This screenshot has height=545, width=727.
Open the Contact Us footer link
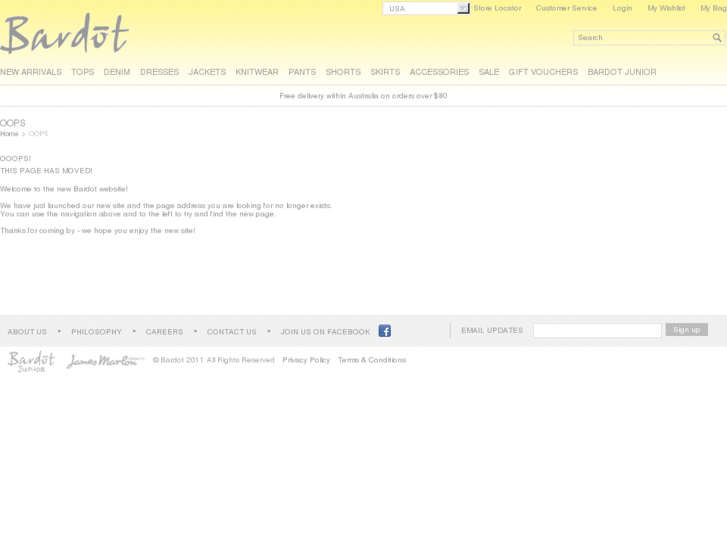[x=231, y=332]
